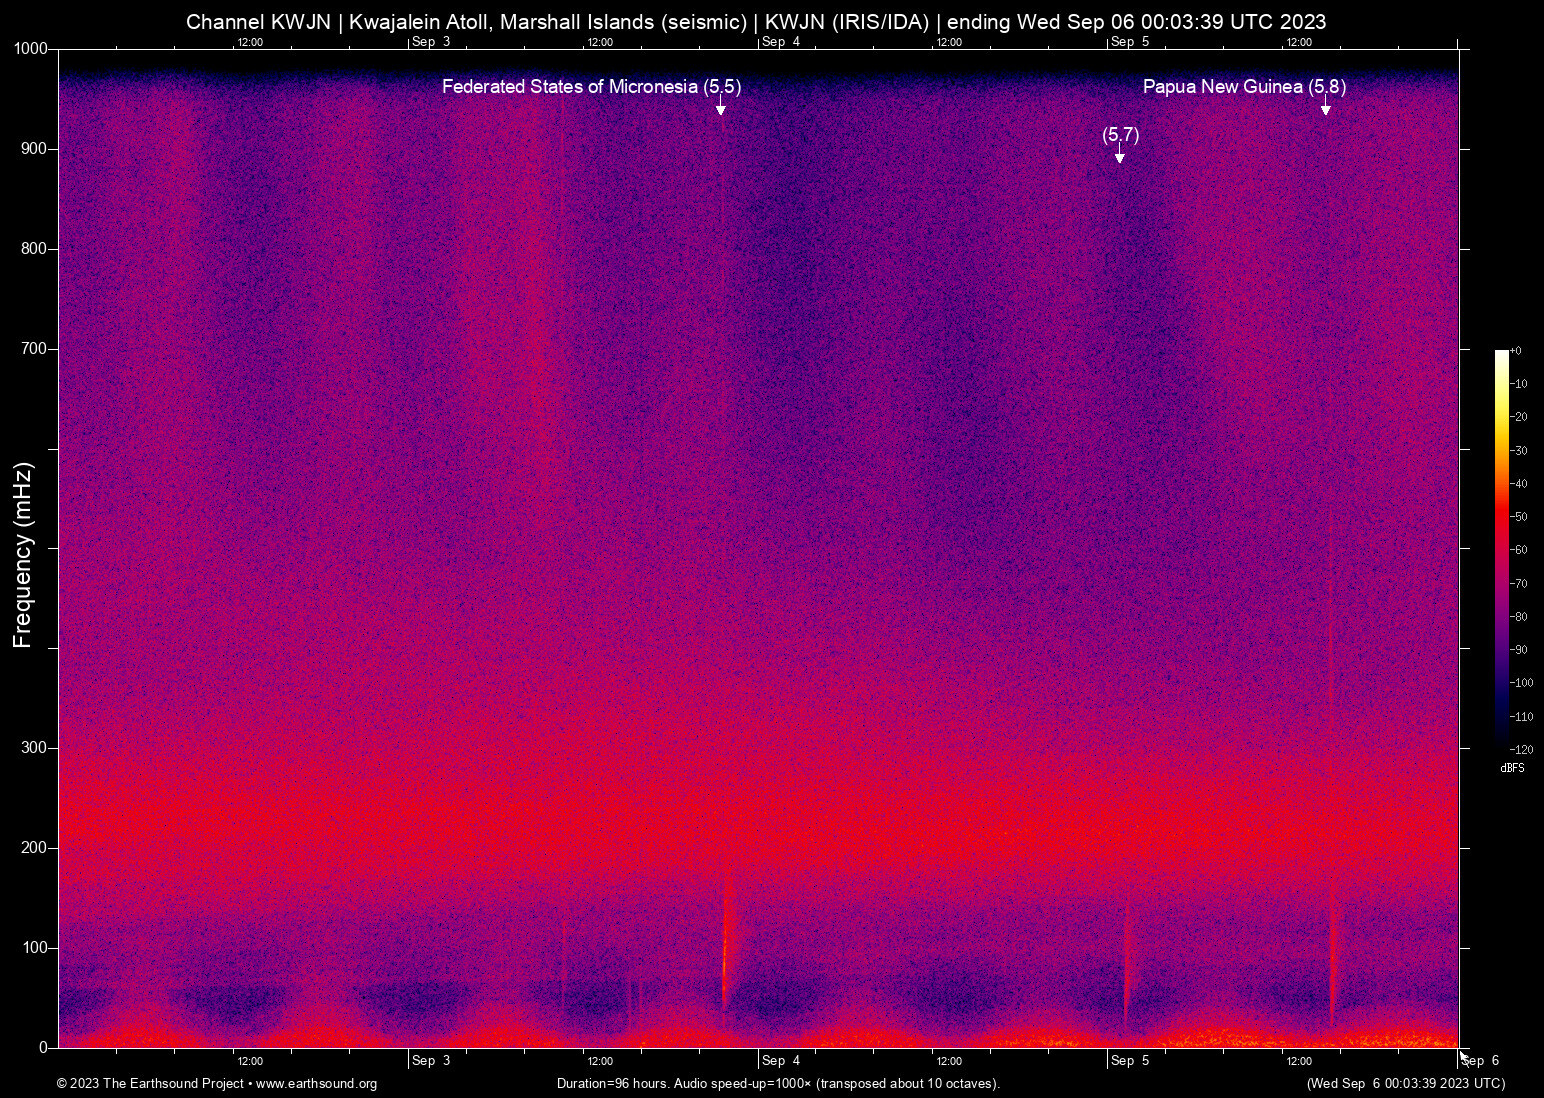Viewport: 1544px width, 1098px height.
Task: Click the '-100' color scale label
Action: pyautogui.click(x=1522, y=683)
